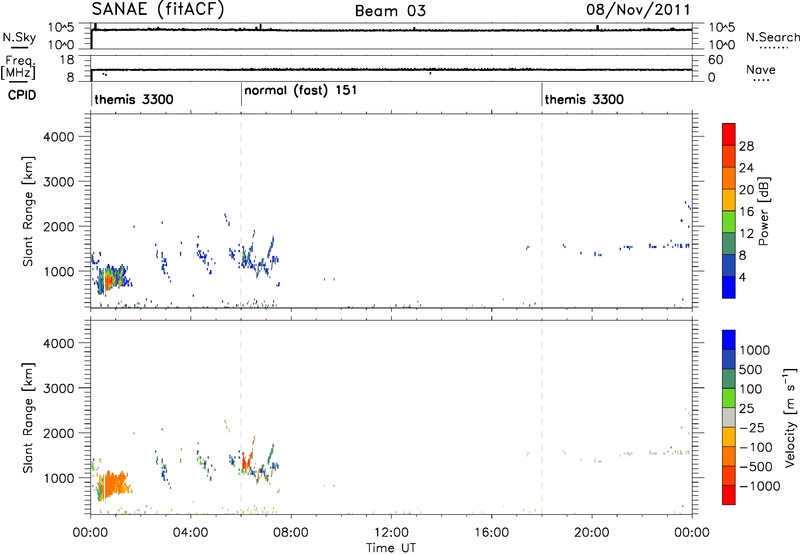800x554 pixels.
Task: Click the 16 tick on Power colorbar
Action: click(746, 212)
